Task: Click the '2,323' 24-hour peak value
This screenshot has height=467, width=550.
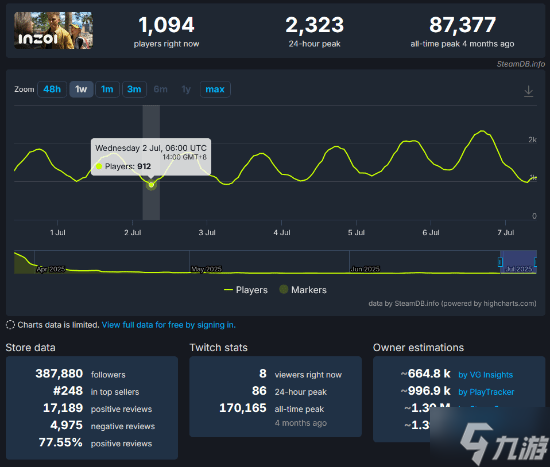Action: [315, 25]
